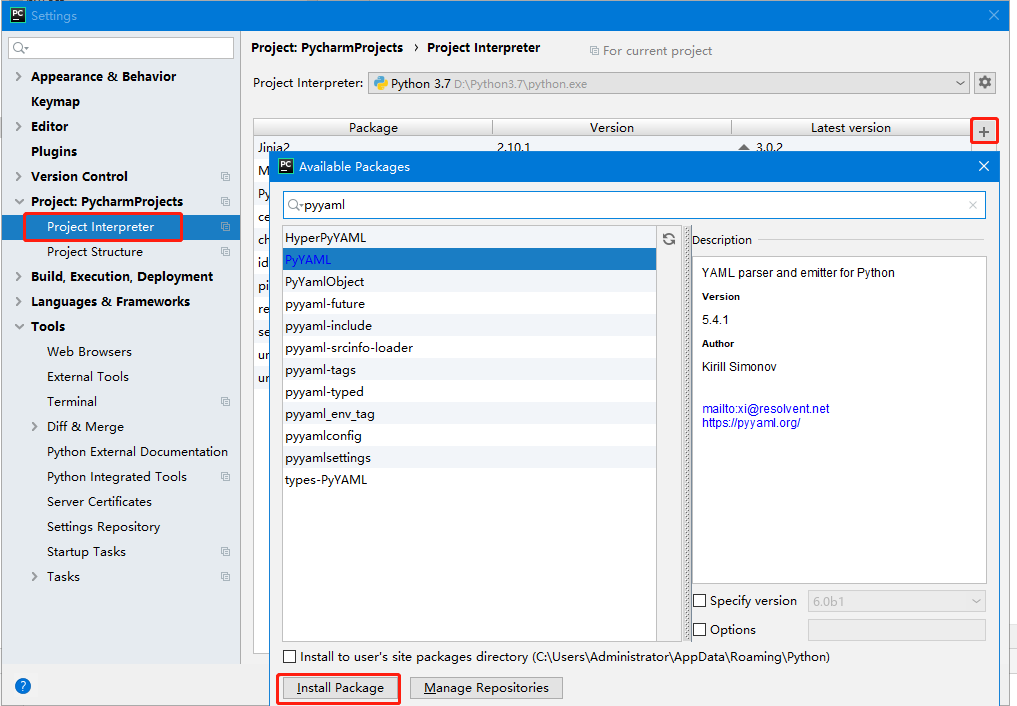Click the add package plus icon
Image resolution: width=1017 pixels, height=706 pixels.
(984, 132)
